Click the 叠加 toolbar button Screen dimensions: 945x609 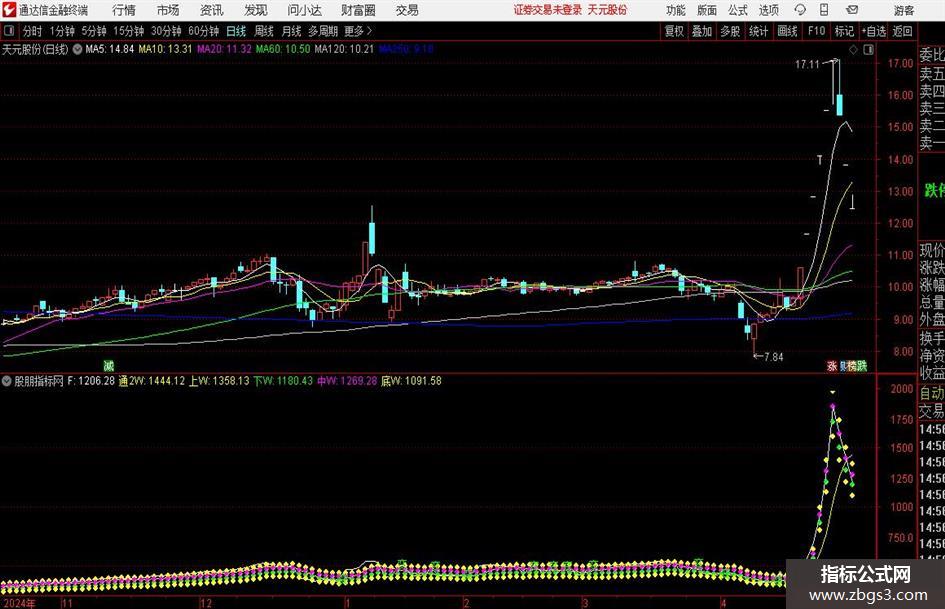click(x=702, y=31)
